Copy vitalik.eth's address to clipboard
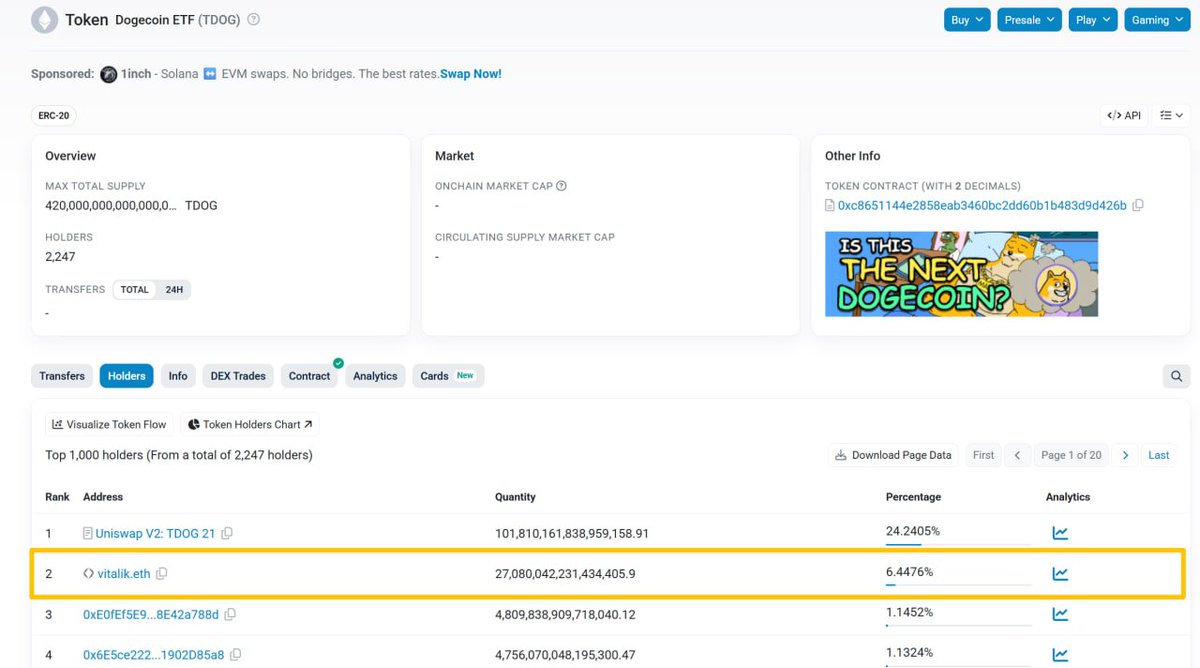The image size is (1200, 668). coord(162,573)
